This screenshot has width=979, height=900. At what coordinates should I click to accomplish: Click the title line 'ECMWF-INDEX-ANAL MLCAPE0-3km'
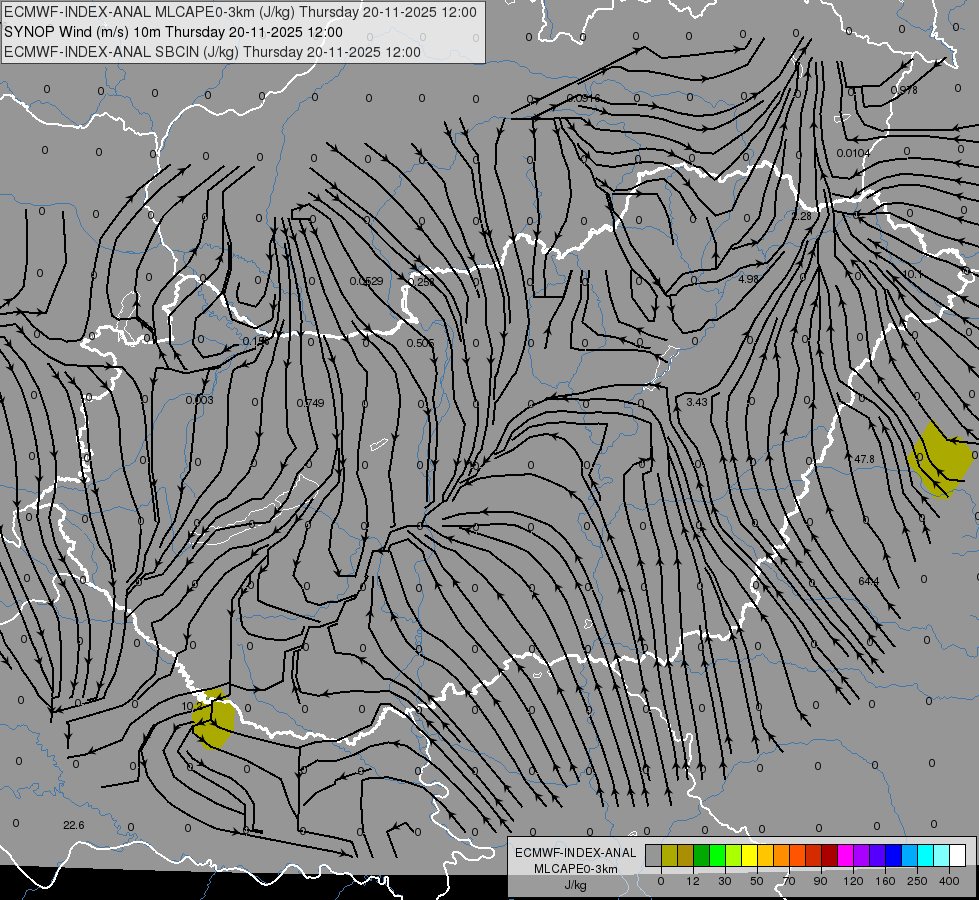[x=240, y=12]
